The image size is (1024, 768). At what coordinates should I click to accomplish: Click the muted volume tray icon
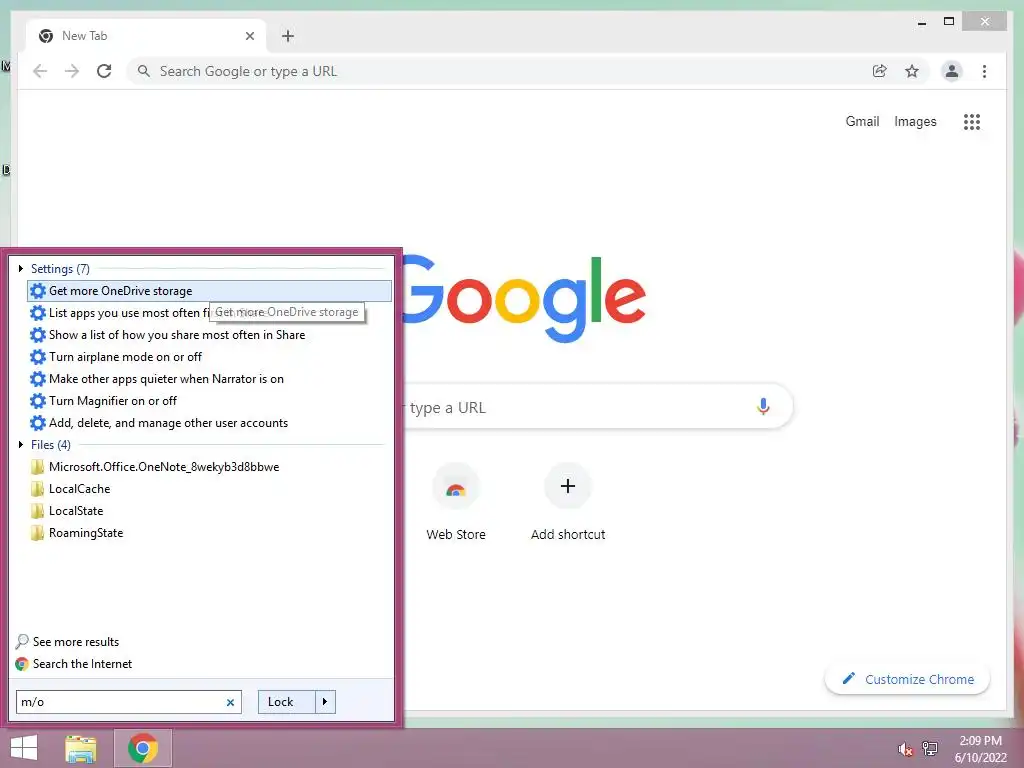pos(905,749)
